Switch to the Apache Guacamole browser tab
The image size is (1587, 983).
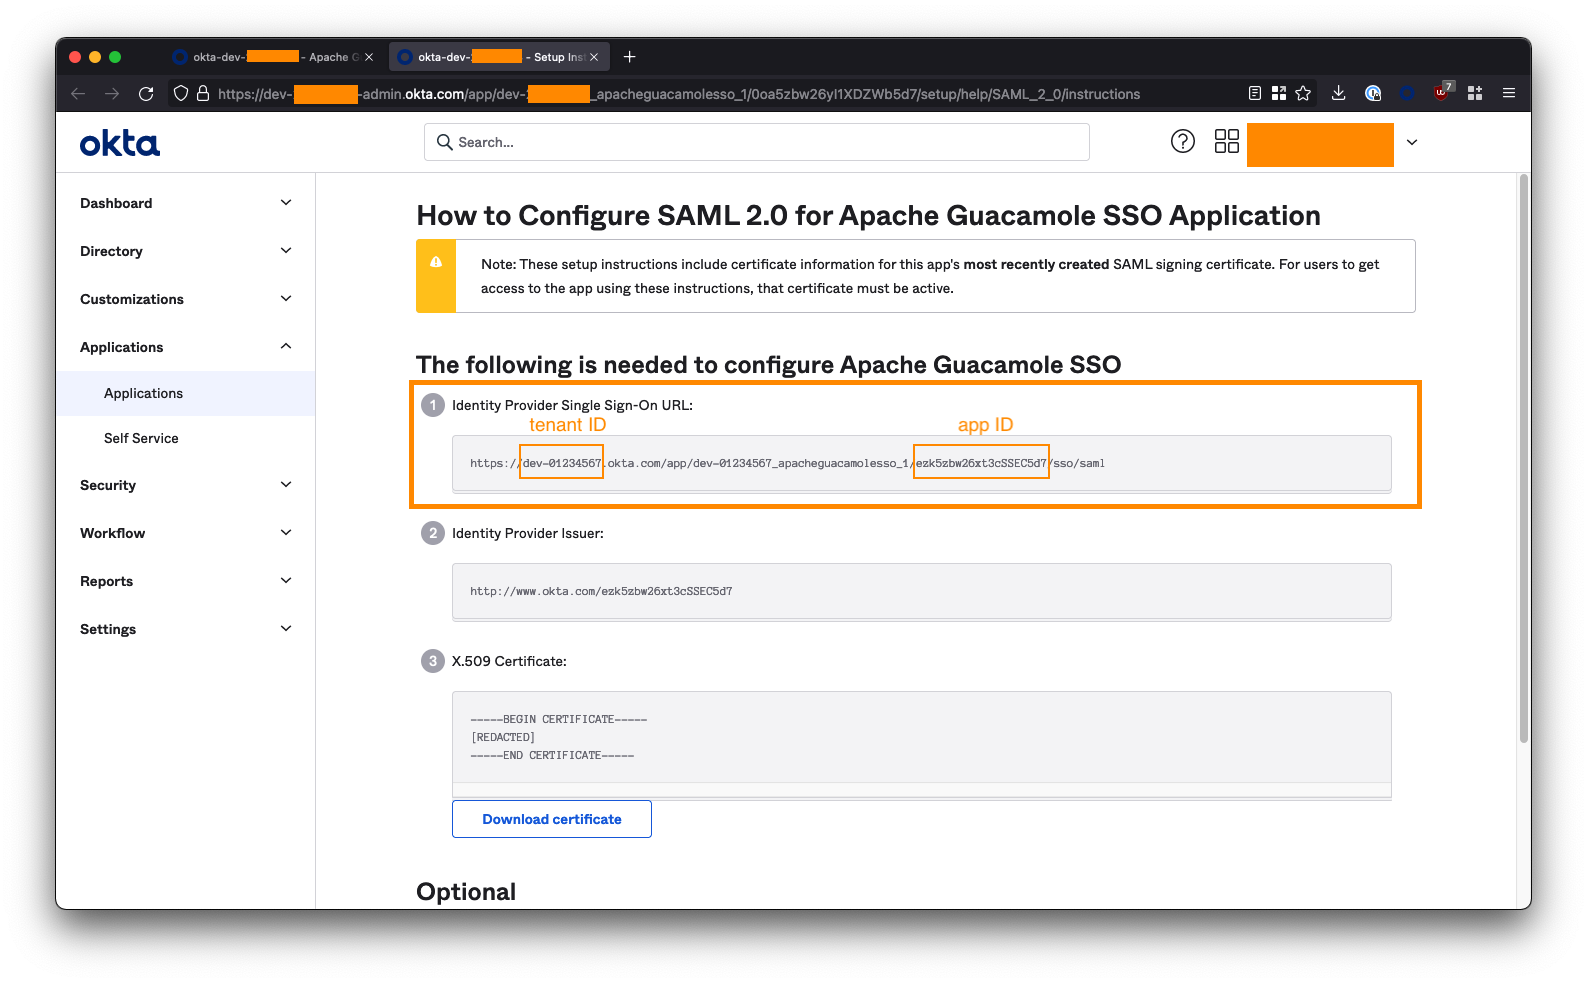tap(270, 57)
